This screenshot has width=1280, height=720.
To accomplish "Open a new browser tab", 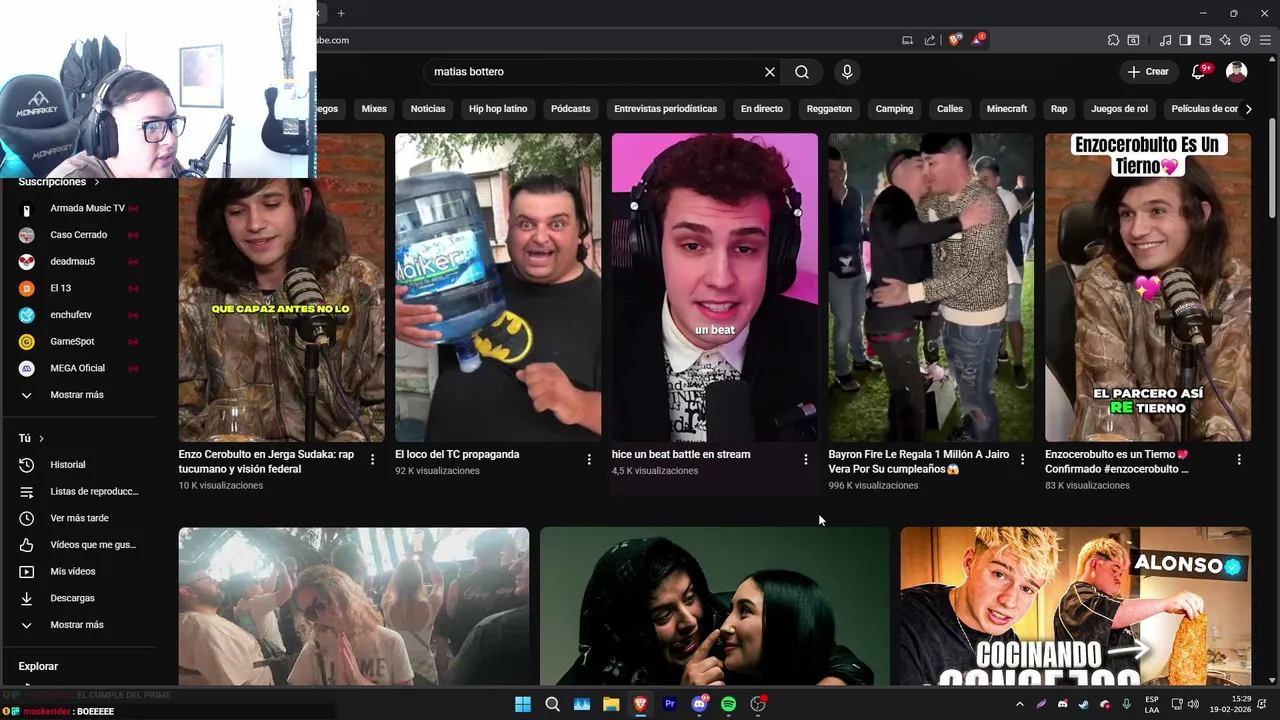I will click(x=341, y=13).
